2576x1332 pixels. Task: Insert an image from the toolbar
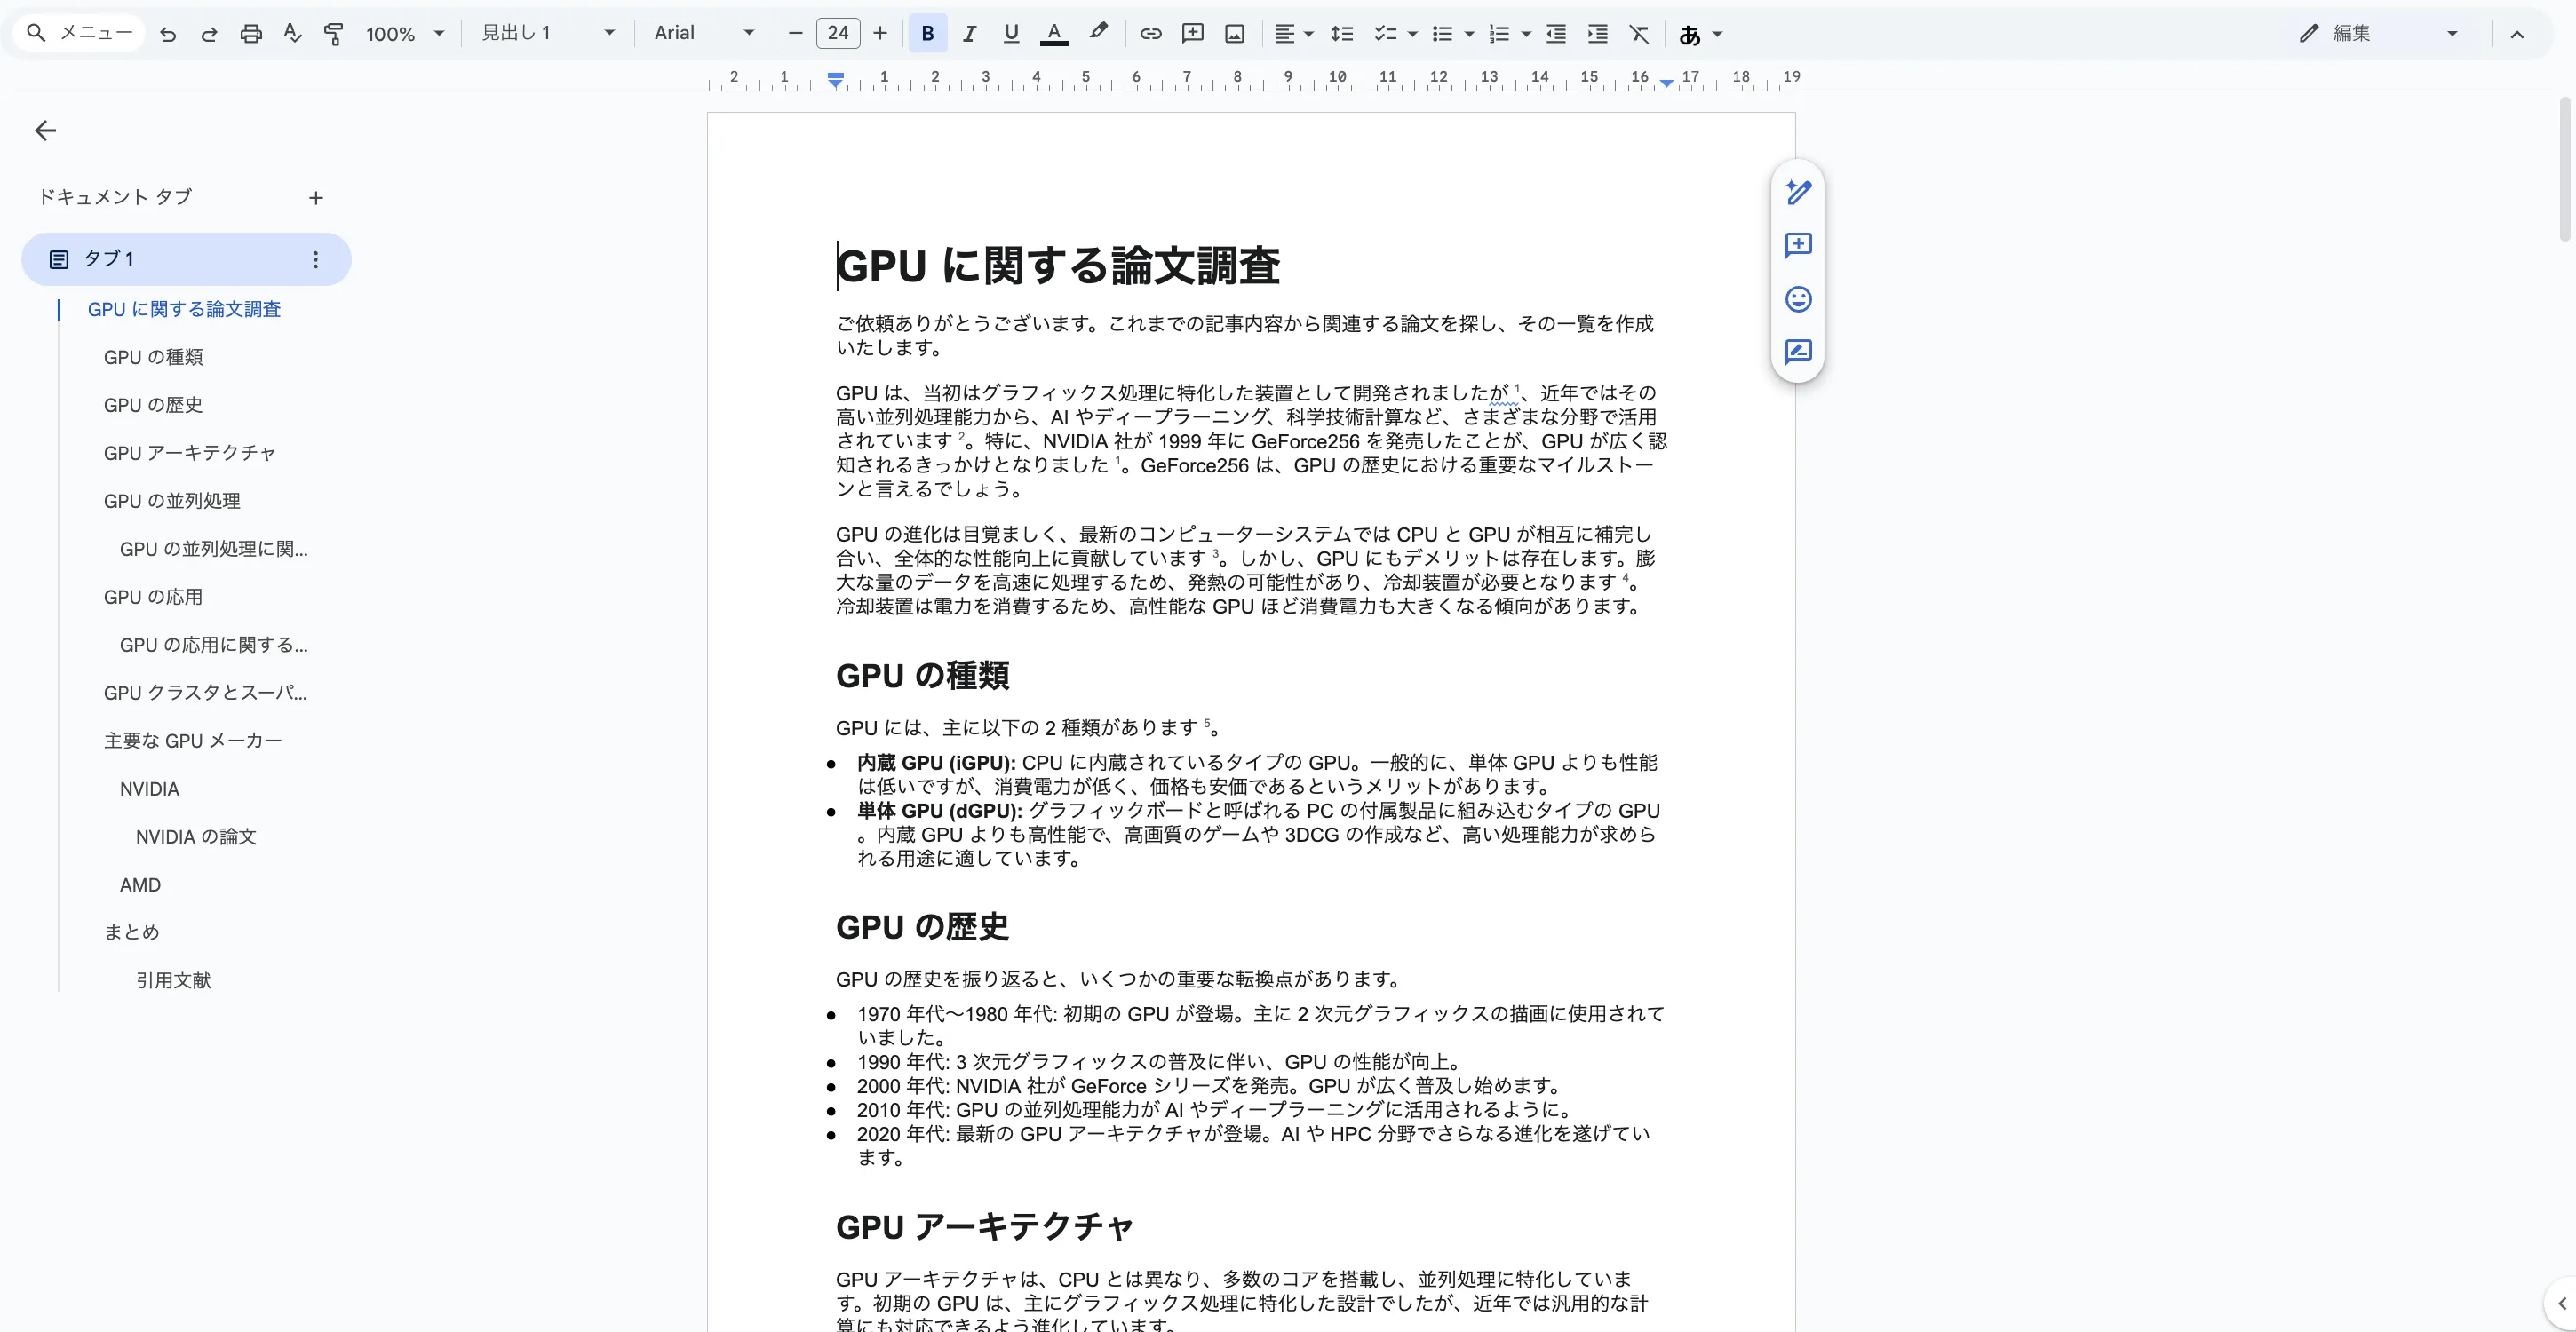[x=1235, y=34]
